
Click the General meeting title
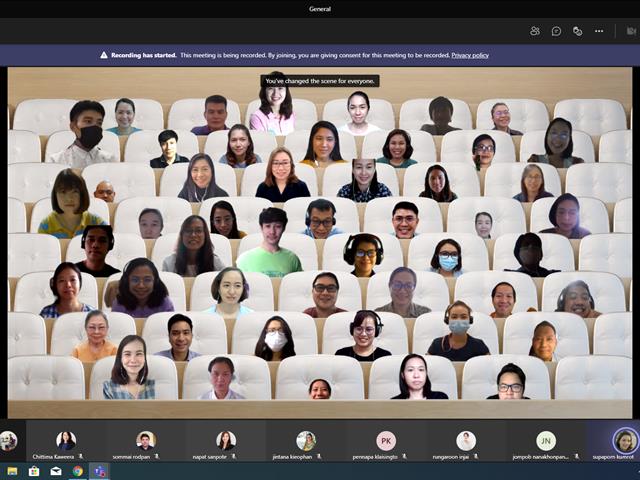click(x=320, y=9)
